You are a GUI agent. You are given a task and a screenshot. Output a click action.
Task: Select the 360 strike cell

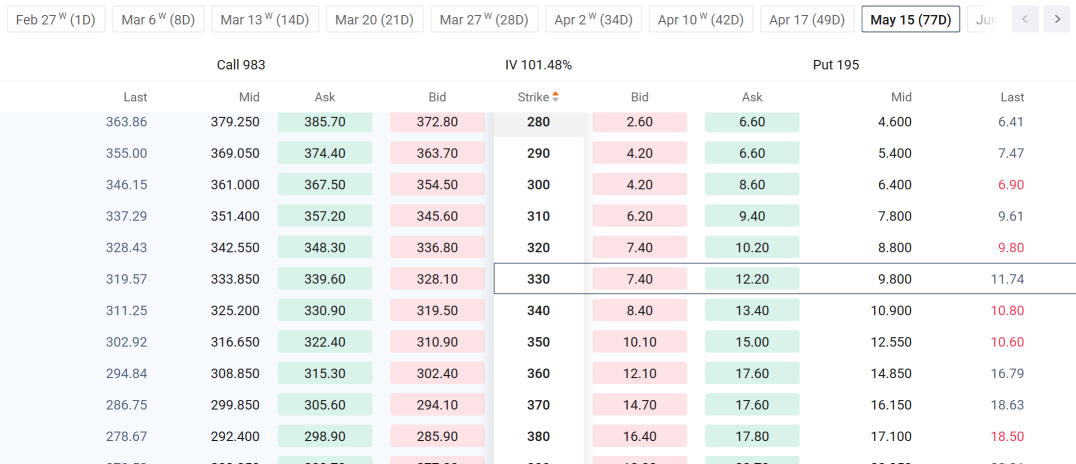[539, 373]
